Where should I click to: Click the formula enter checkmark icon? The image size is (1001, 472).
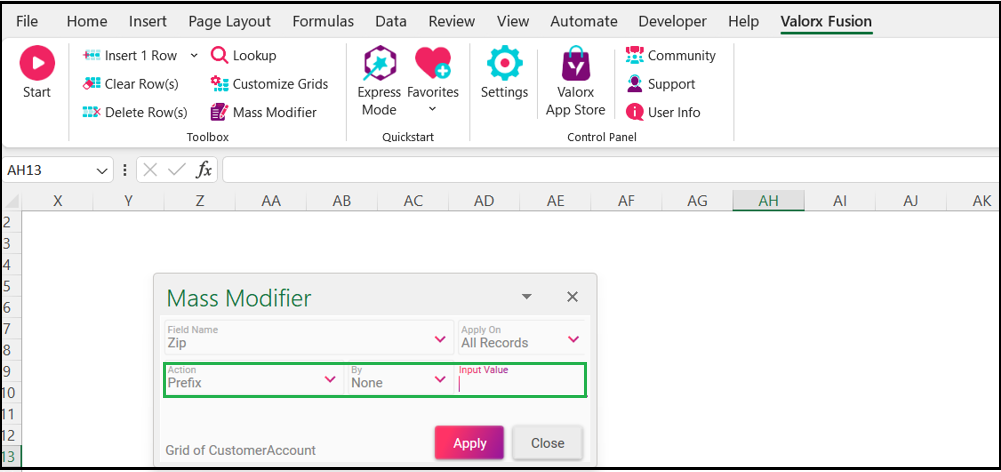176,170
